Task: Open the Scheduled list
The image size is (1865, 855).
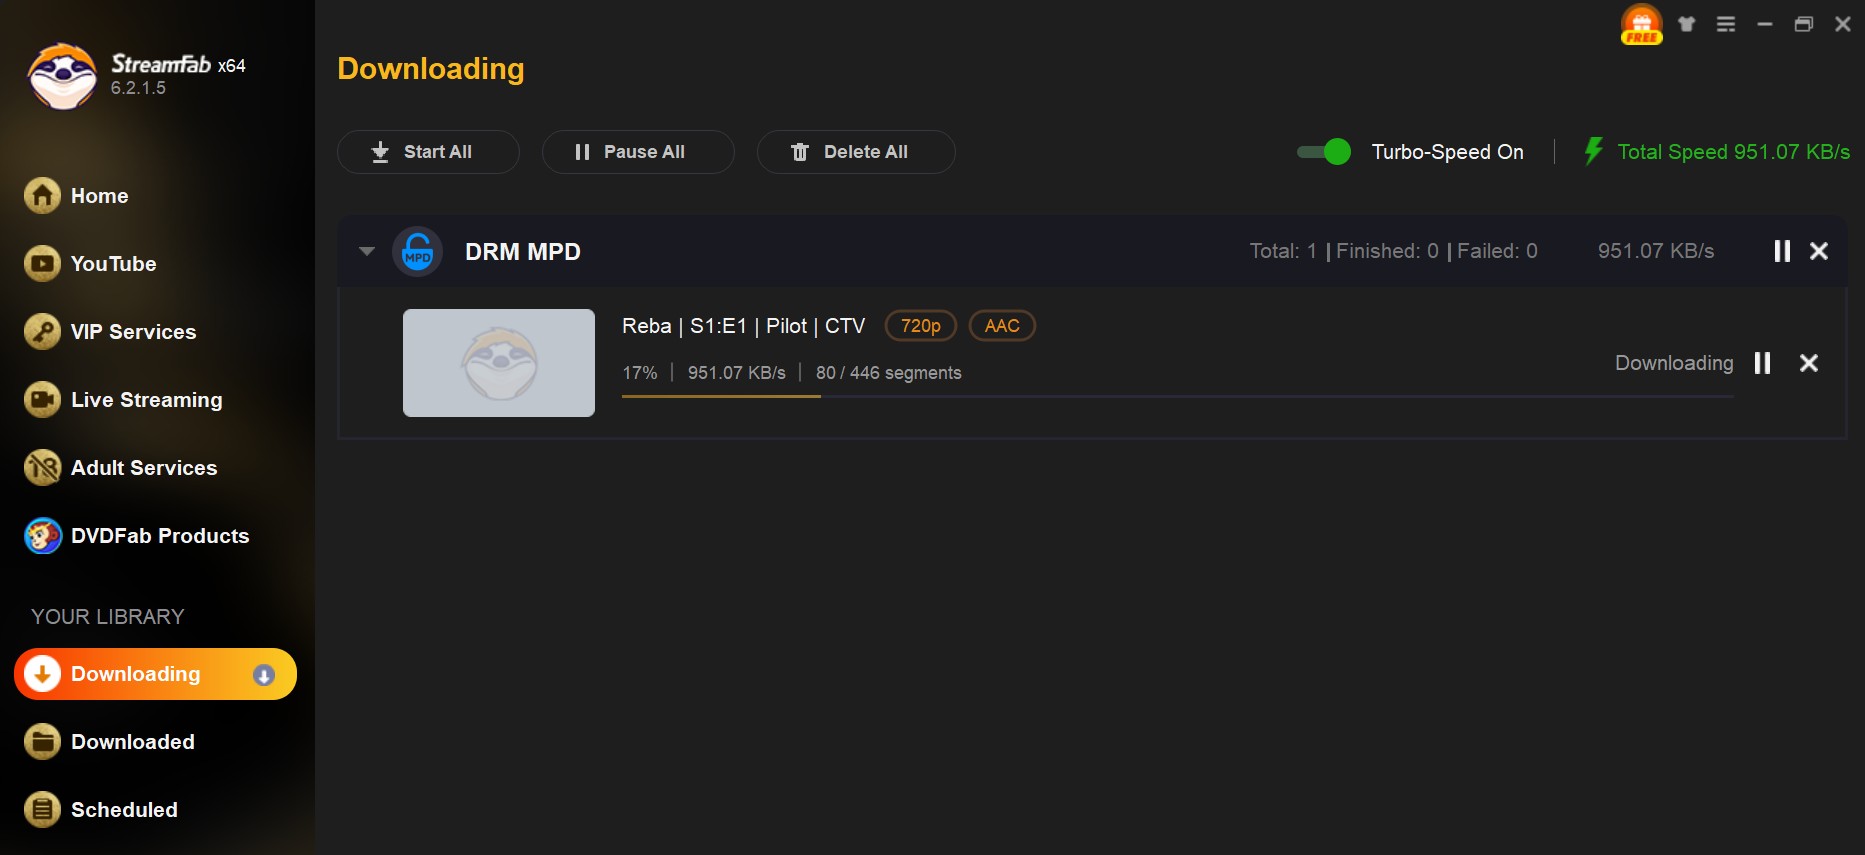Action: pyautogui.click(x=124, y=810)
